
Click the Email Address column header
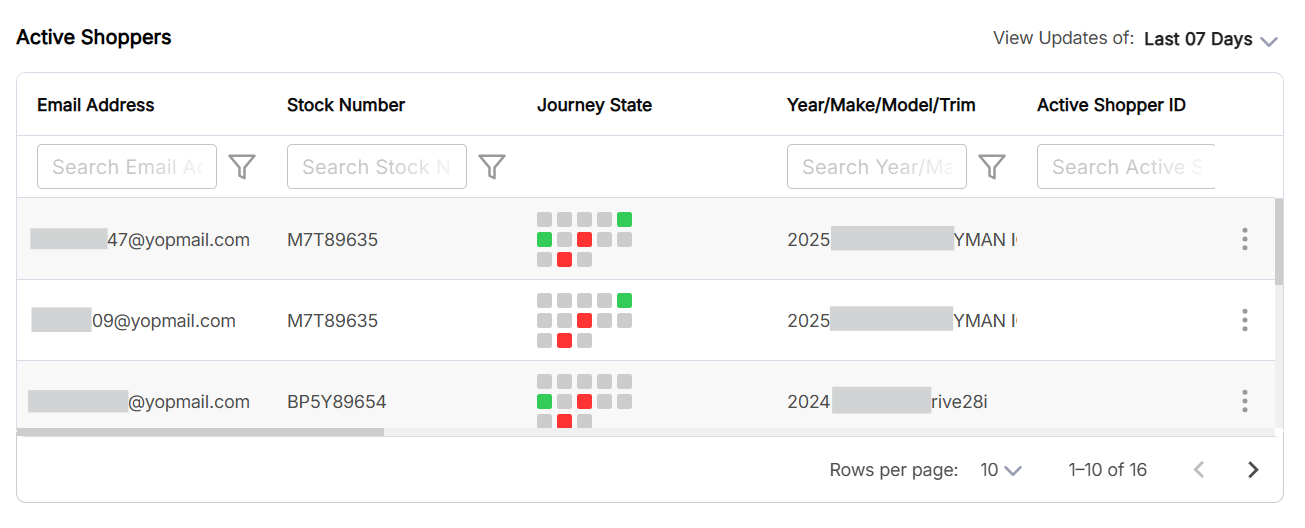click(96, 105)
